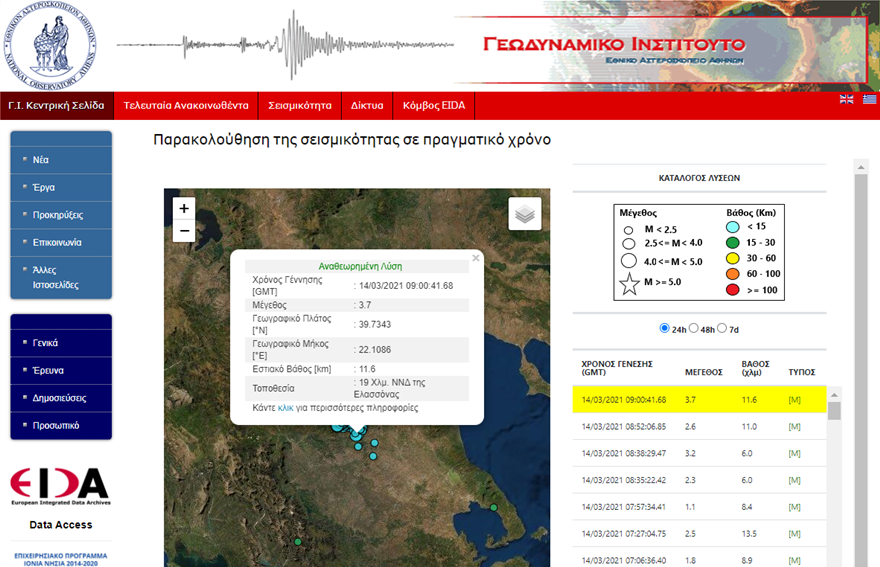Open the Σεισμικότητα menu
880x567 pixels.
(301, 105)
